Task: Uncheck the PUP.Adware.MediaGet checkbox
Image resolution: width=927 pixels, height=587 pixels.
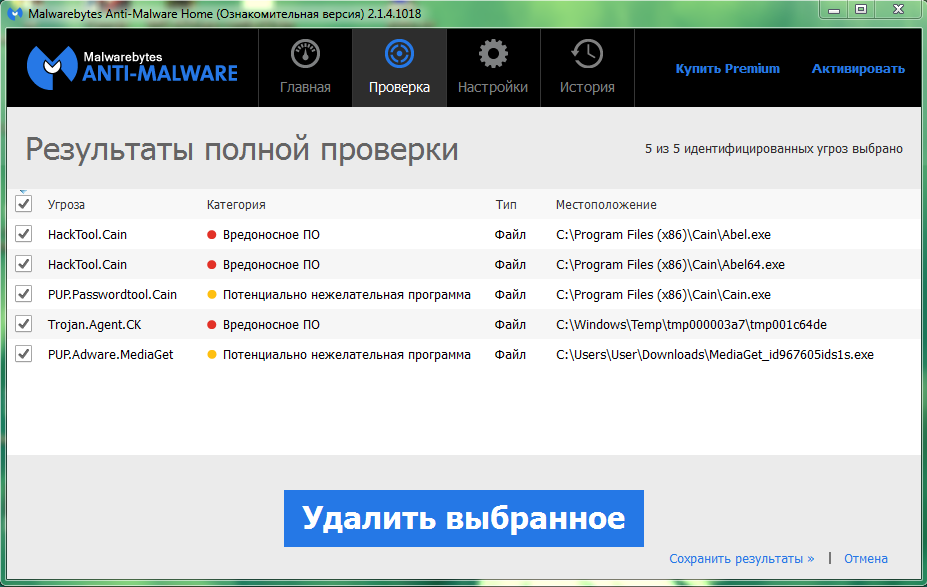Action: (x=24, y=355)
